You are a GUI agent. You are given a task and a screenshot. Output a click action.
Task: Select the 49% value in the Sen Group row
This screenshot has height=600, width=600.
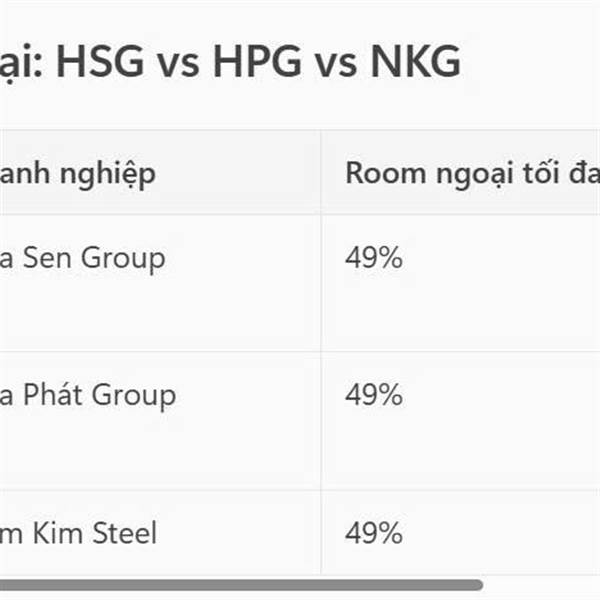pyautogui.click(x=373, y=258)
